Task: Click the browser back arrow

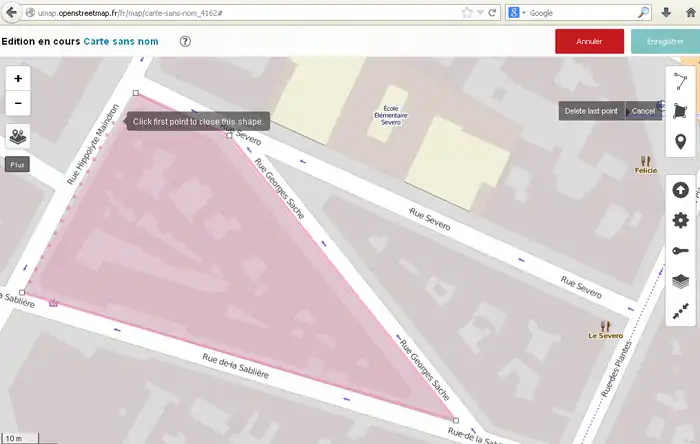Action: tap(13, 13)
